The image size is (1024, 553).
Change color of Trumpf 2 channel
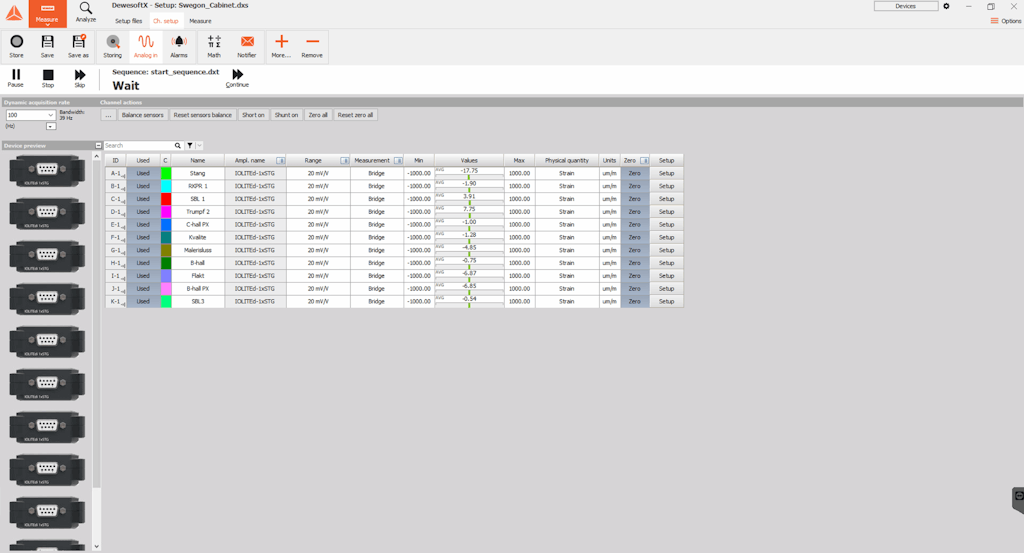(166, 212)
